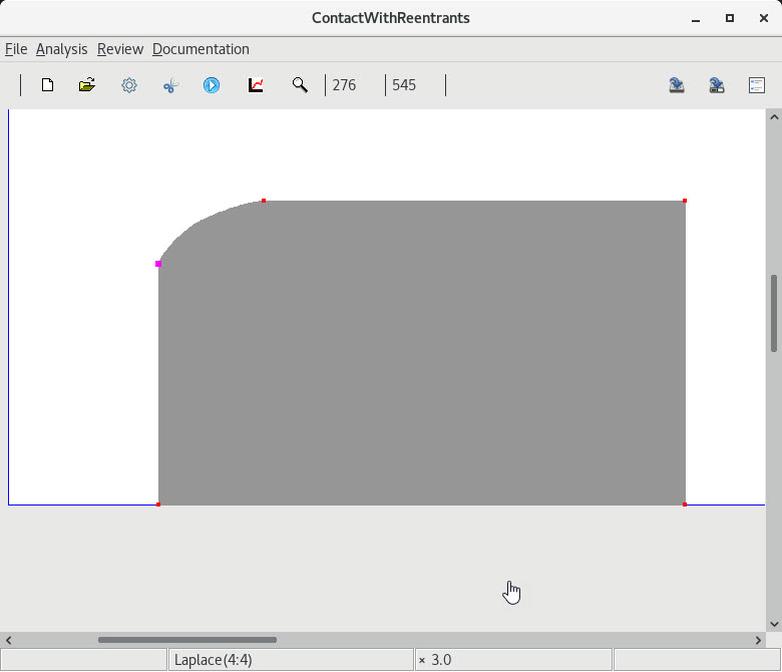Open the graph chart tool
The height and width of the screenshot is (672, 782).
pyautogui.click(x=256, y=86)
